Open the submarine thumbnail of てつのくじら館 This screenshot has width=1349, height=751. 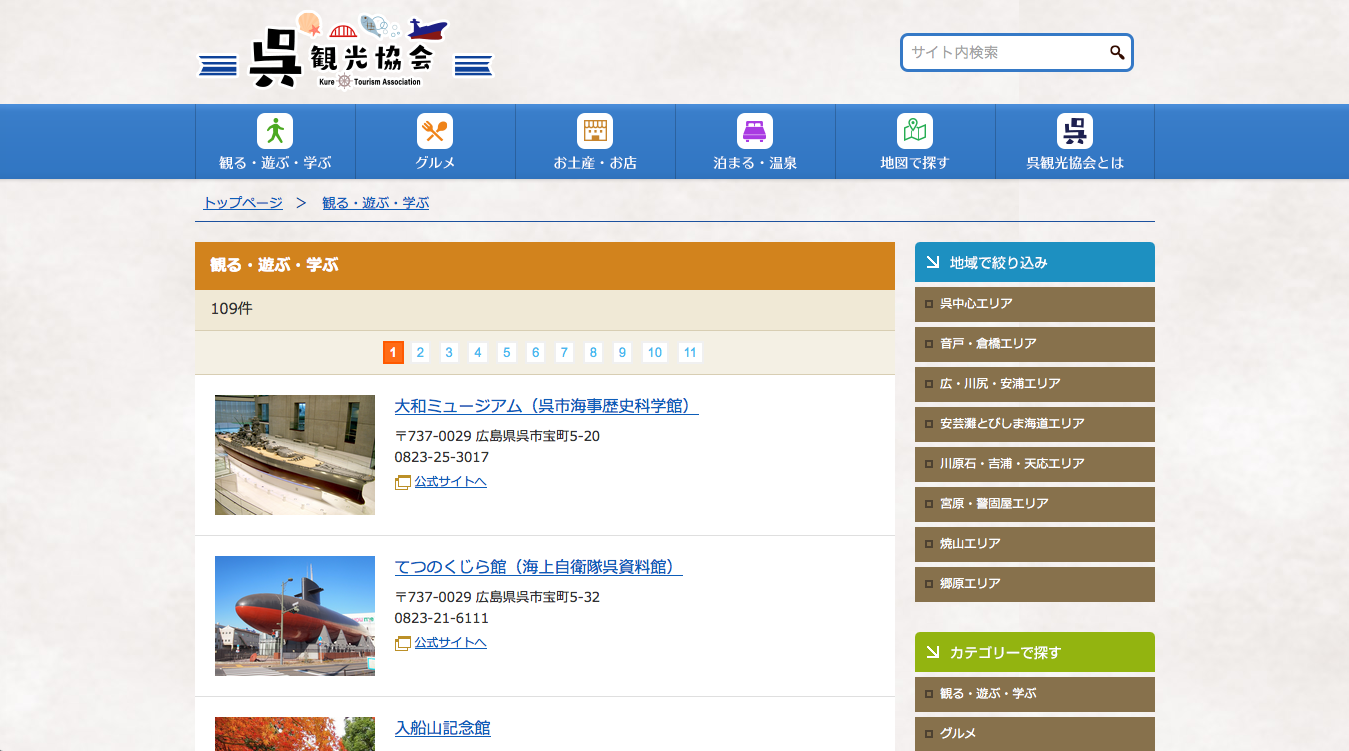coord(295,616)
